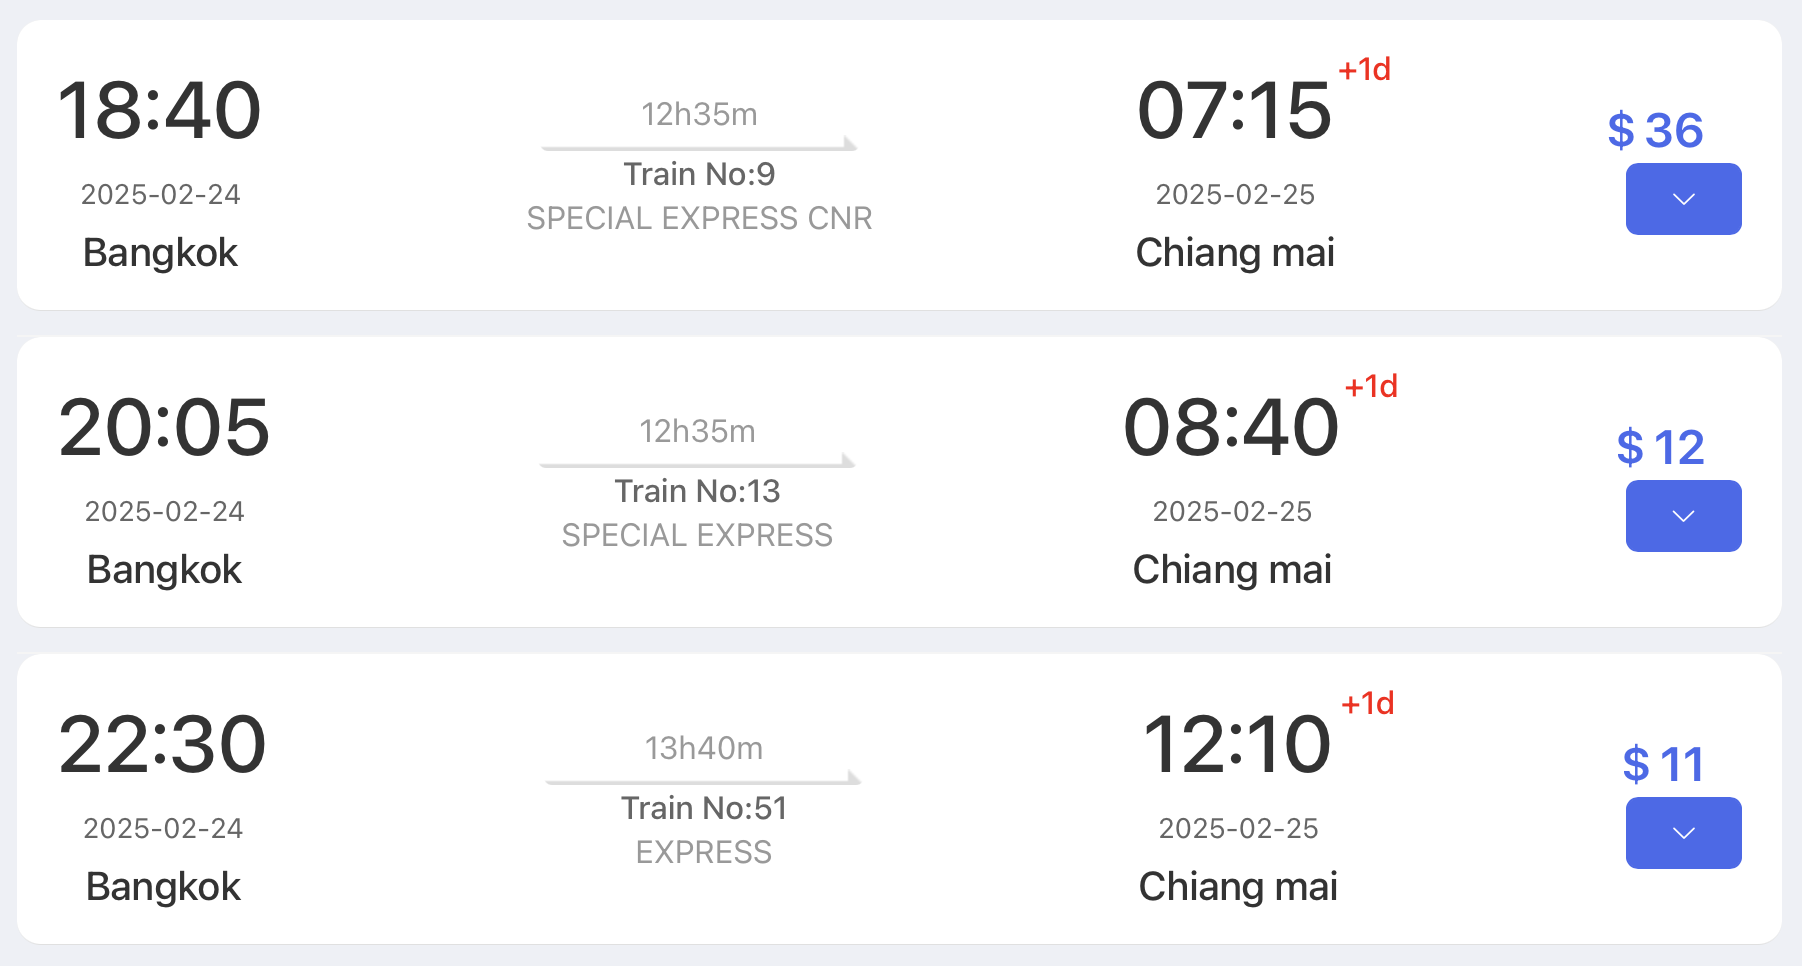
Task: Click the $12 price label
Action: (x=1660, y=448)
